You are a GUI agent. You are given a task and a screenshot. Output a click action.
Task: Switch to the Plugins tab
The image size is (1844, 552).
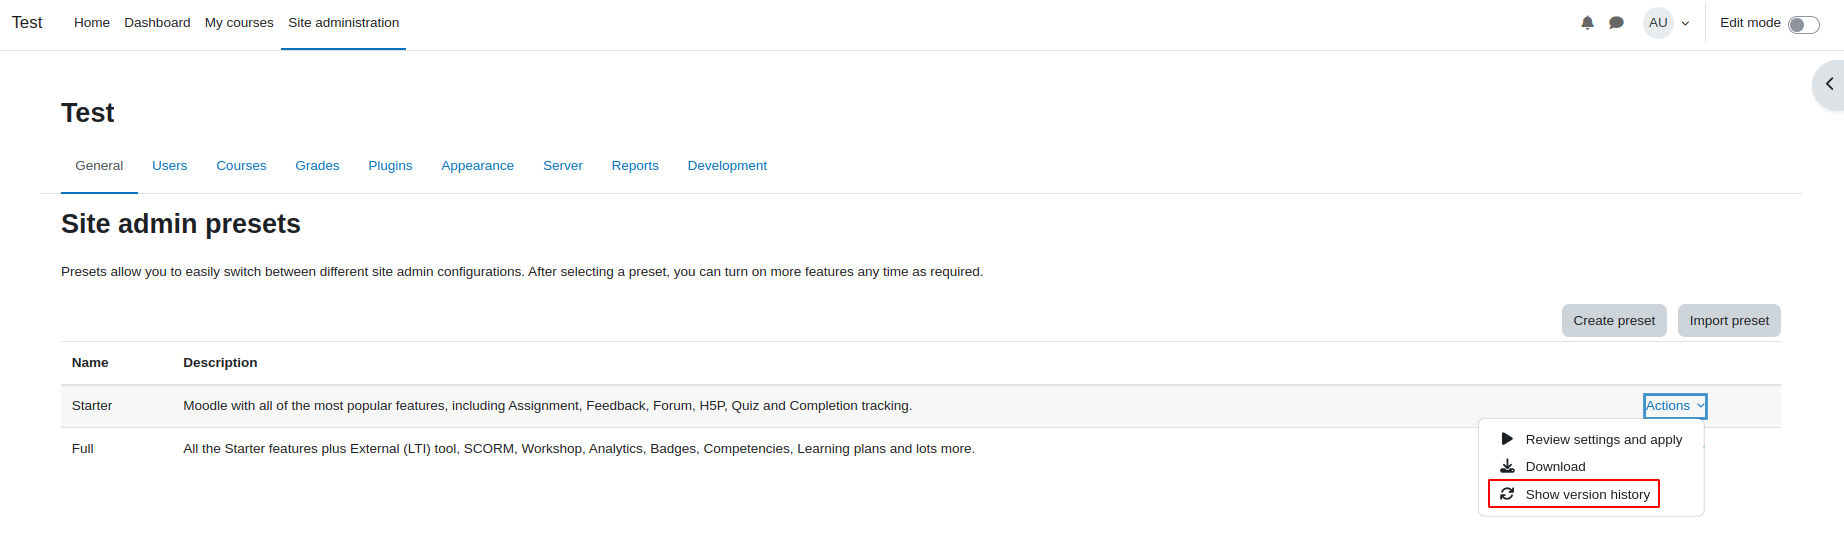[x=390, y=166]
